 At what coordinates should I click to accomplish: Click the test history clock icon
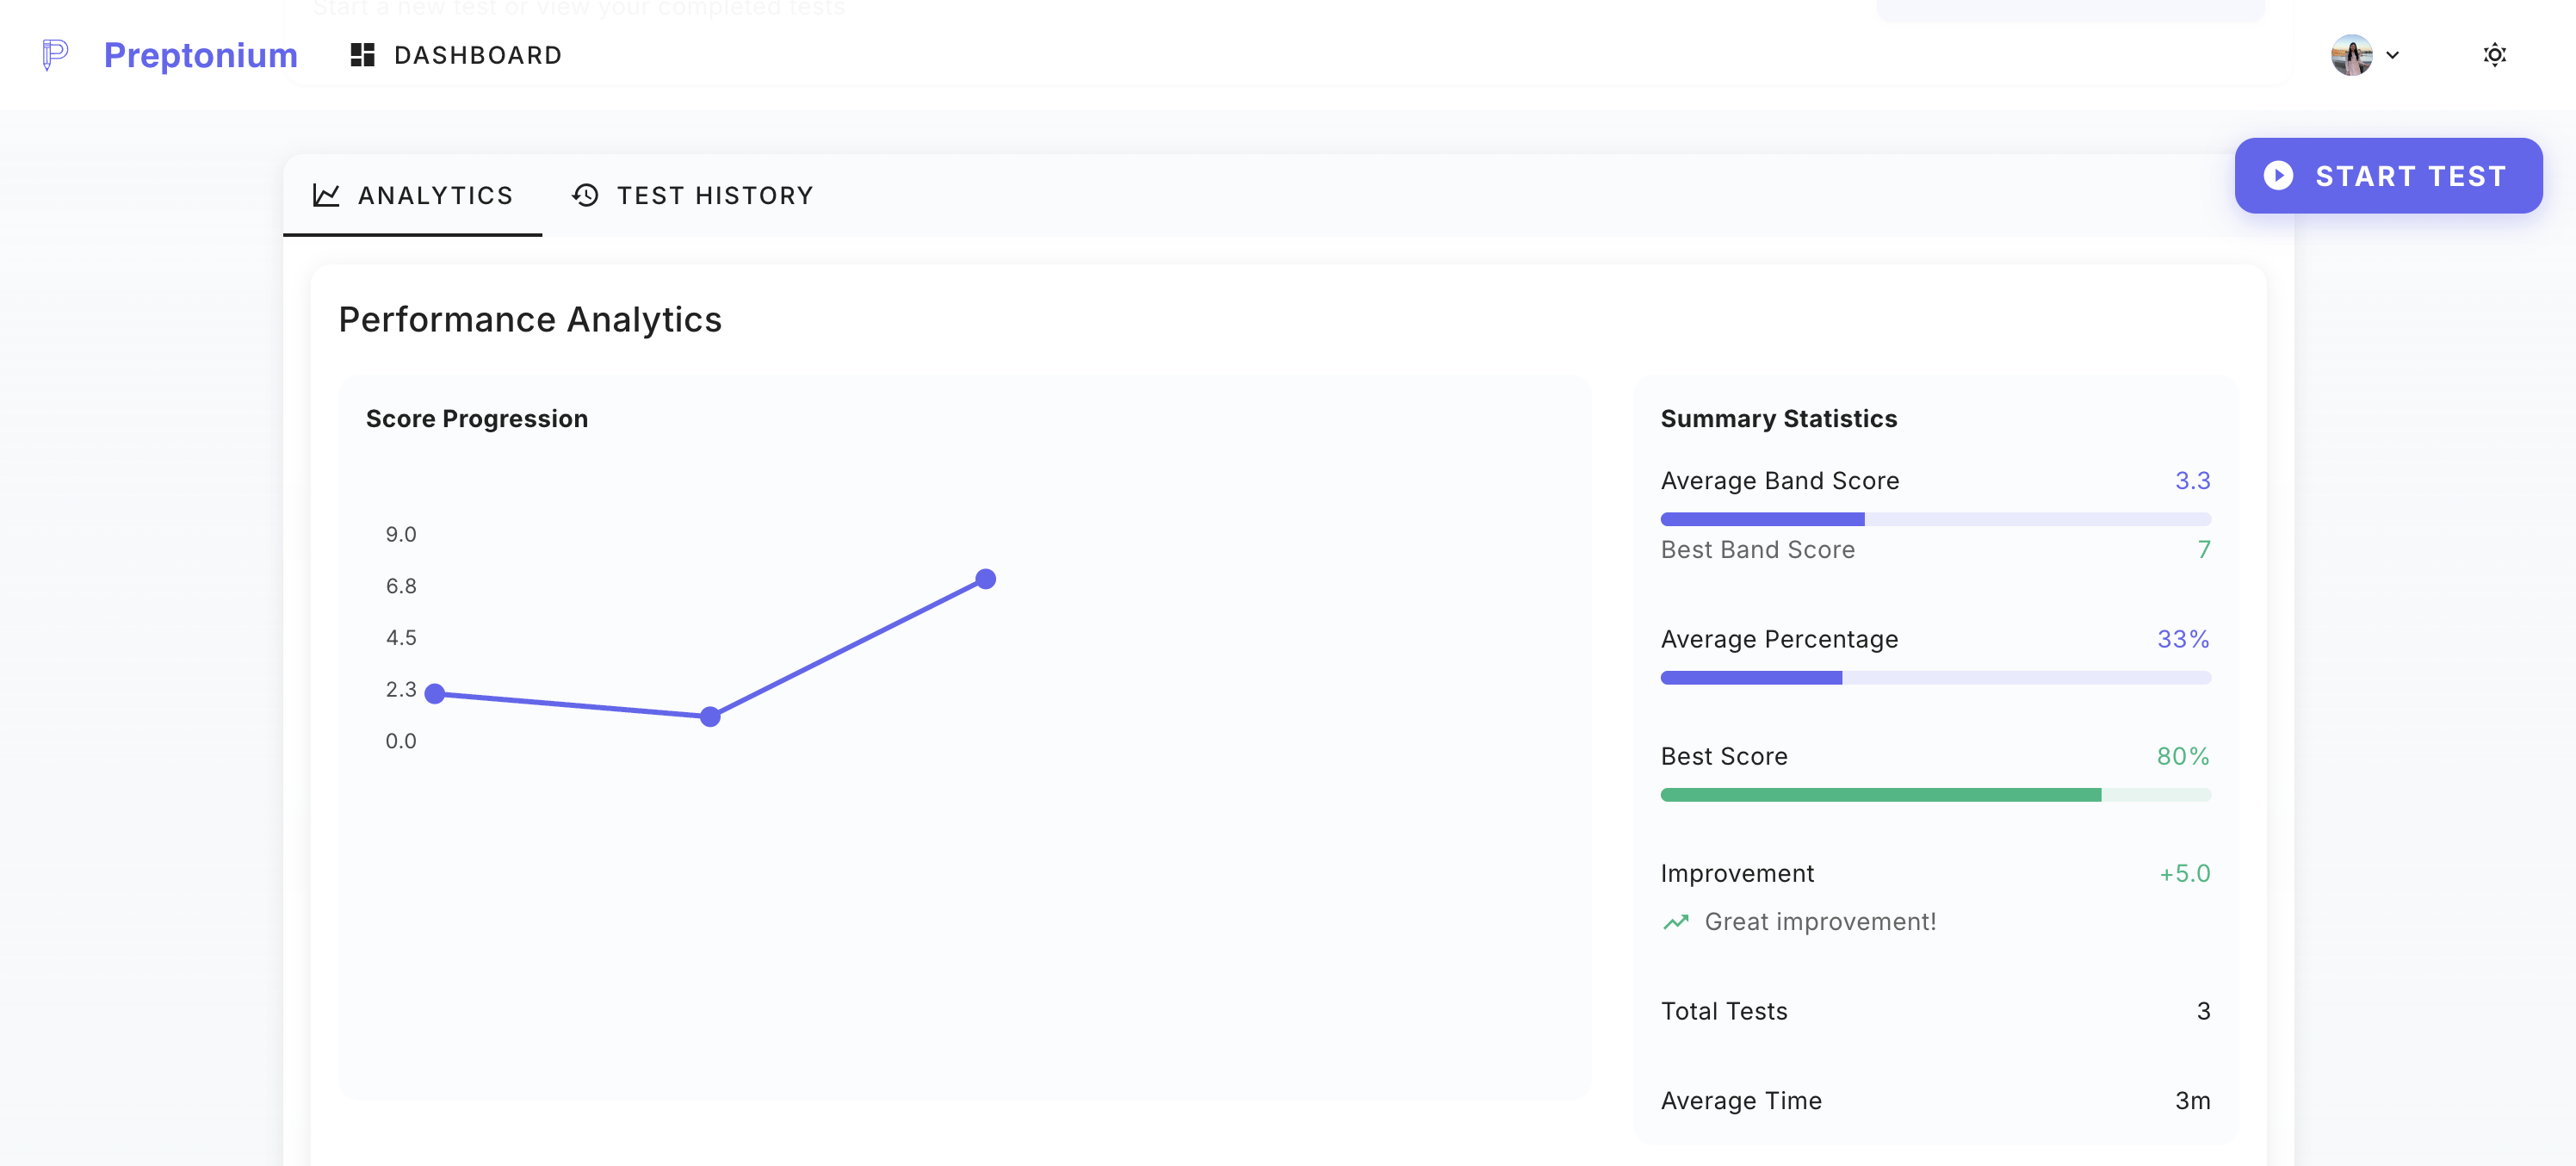pyautogui.click(x=585, y=195)
